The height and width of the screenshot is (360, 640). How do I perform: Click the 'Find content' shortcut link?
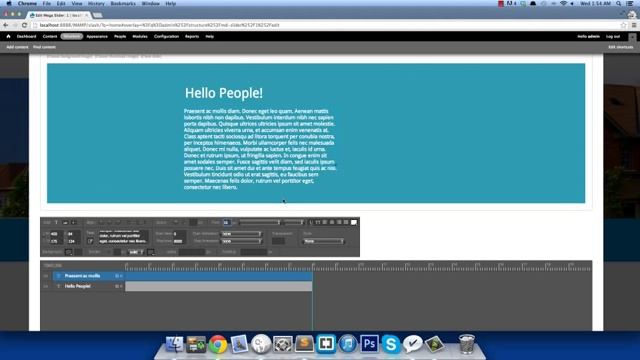(x=44, y=47)
